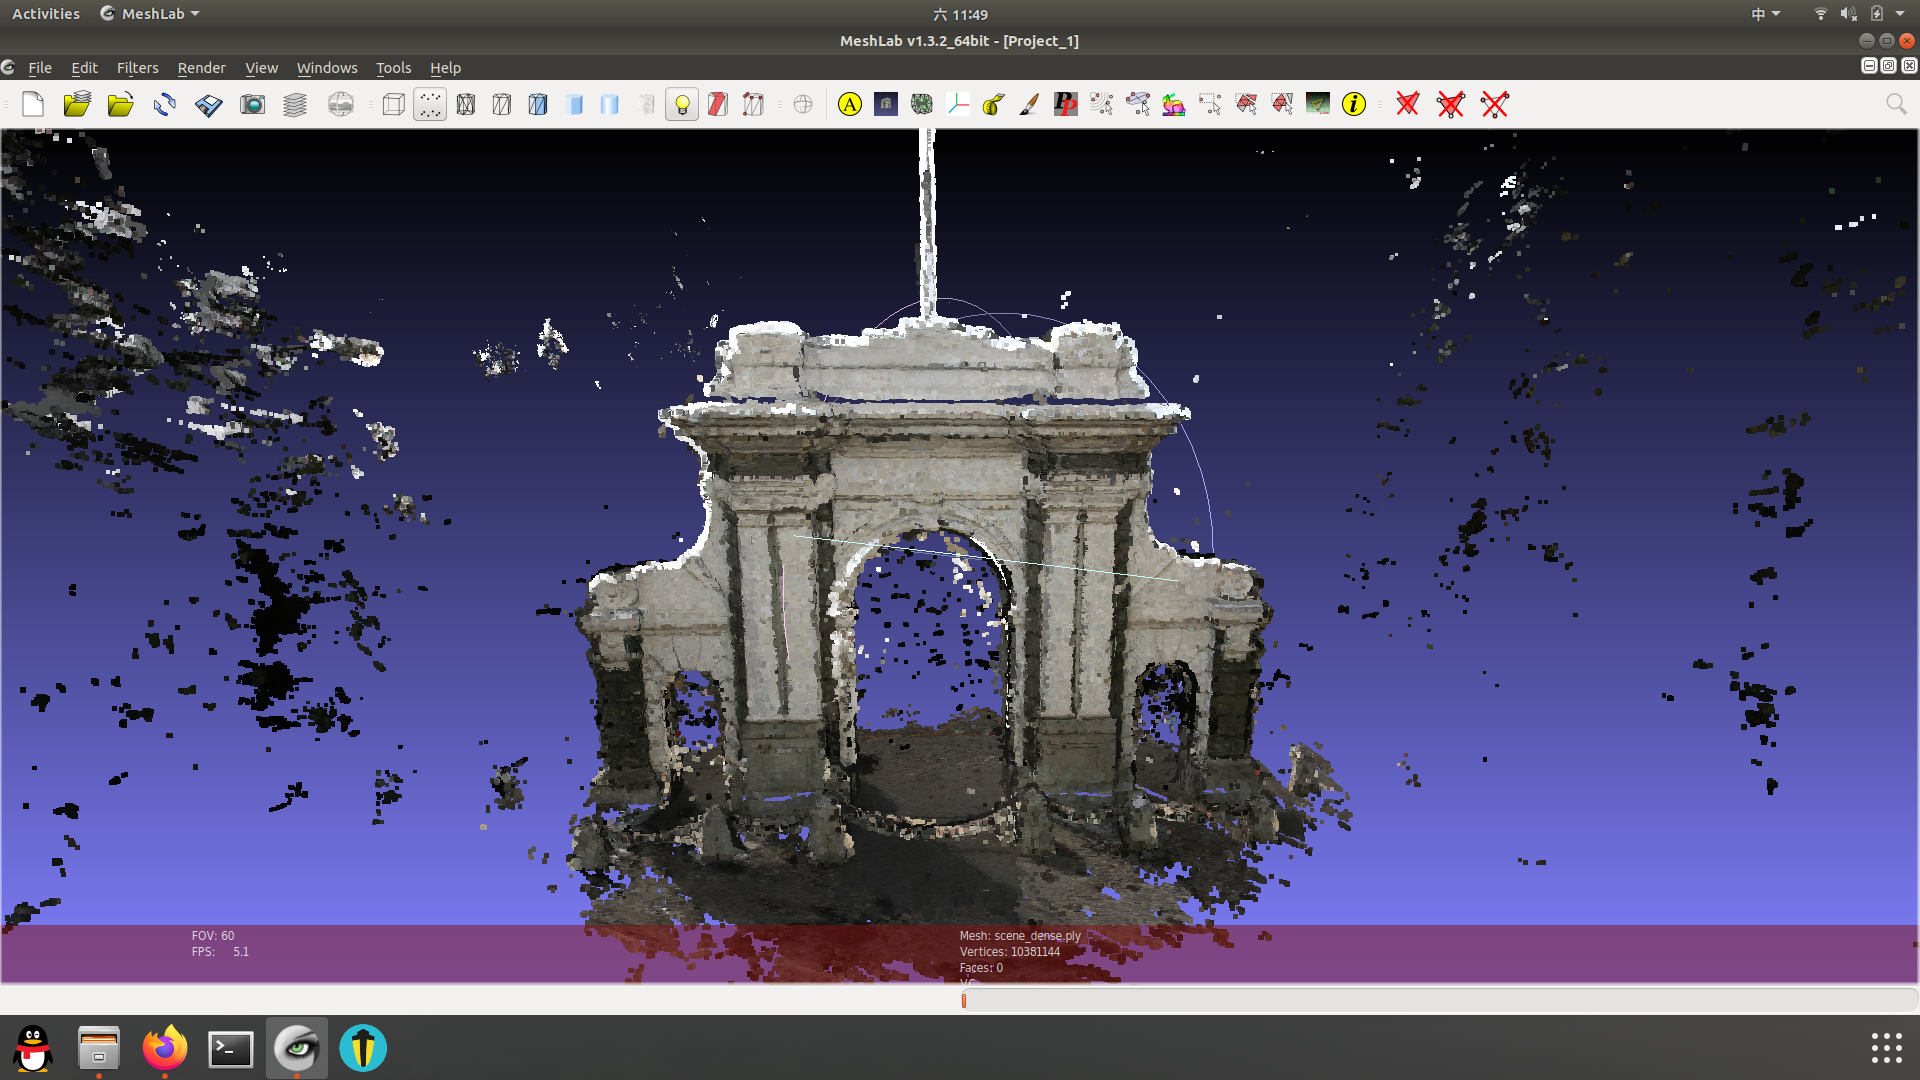Click the Get Info yellow icon
The image size is (1920, 1080).
1353,104
